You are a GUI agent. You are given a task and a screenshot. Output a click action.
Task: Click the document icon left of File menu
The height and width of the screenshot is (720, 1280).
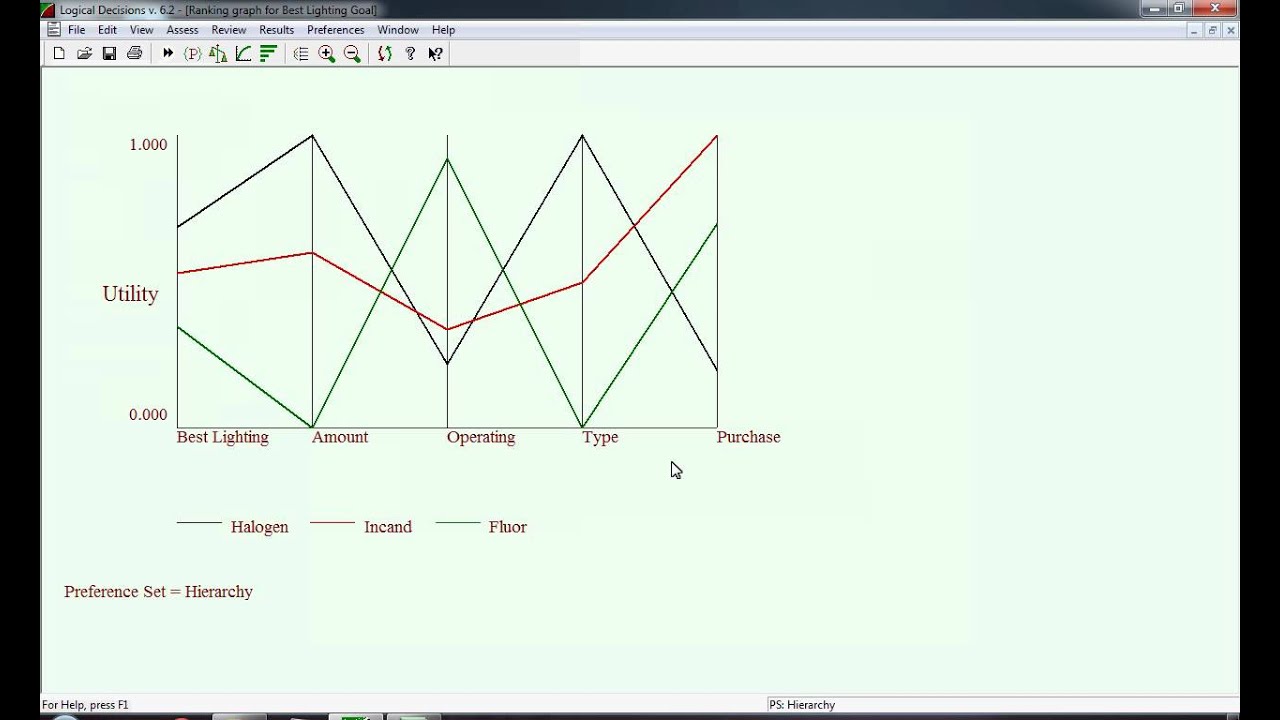click(x=54, y=30)
